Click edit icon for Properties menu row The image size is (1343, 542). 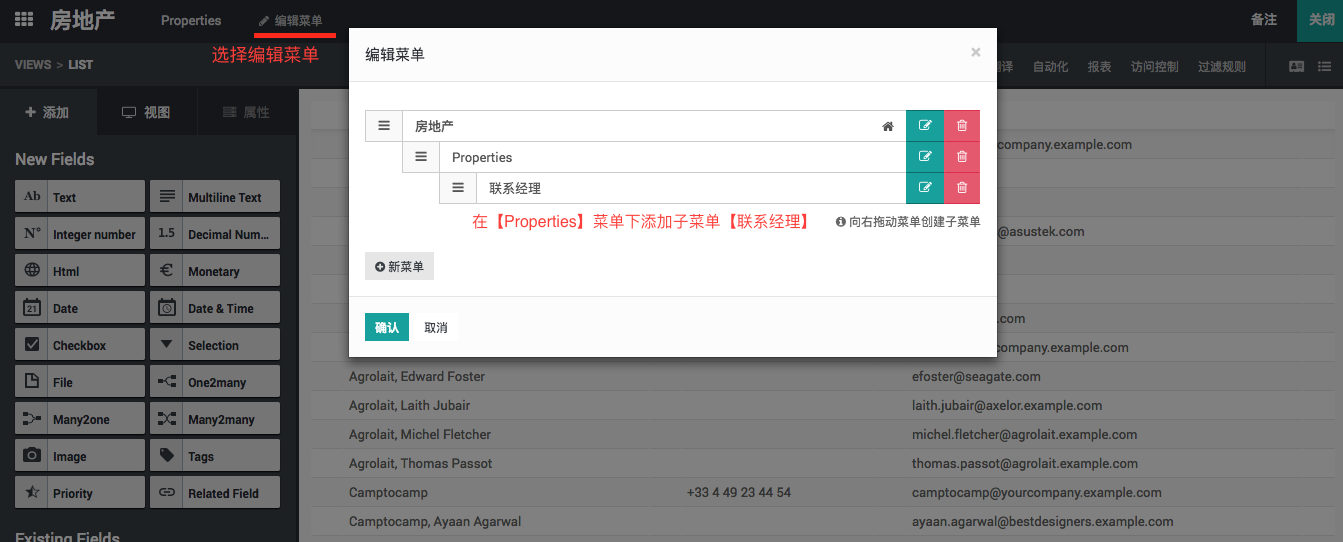click(x=925, y=157)
